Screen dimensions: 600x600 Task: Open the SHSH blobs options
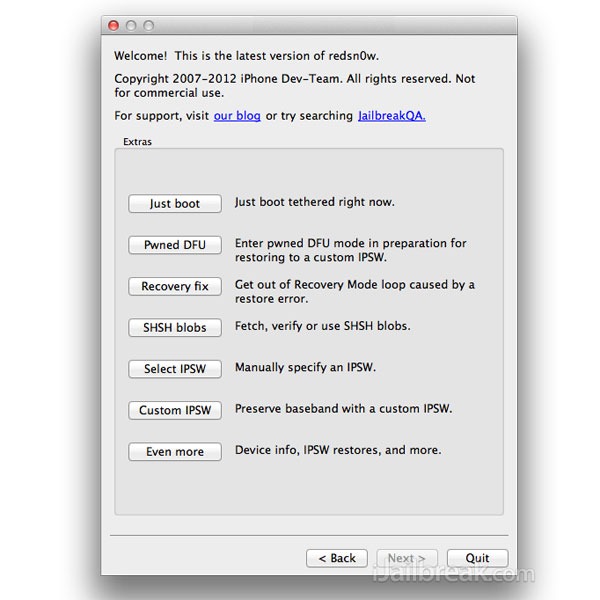175,327
